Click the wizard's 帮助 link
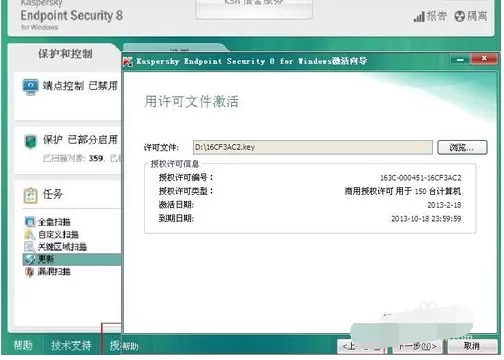This screenshot has height=360, width=504. 130,346
